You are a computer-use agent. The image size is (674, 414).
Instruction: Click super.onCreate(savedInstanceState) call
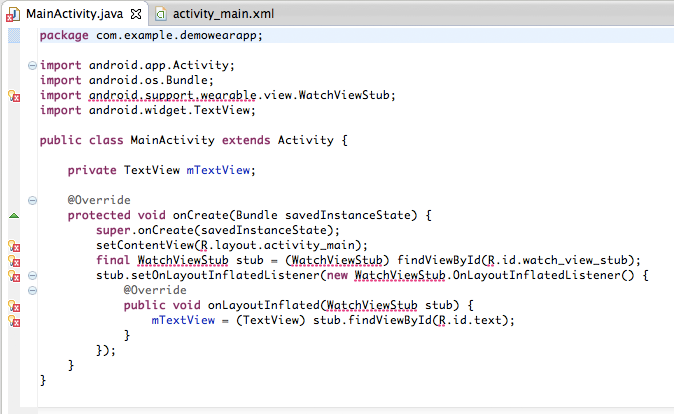tap(214, 230)
